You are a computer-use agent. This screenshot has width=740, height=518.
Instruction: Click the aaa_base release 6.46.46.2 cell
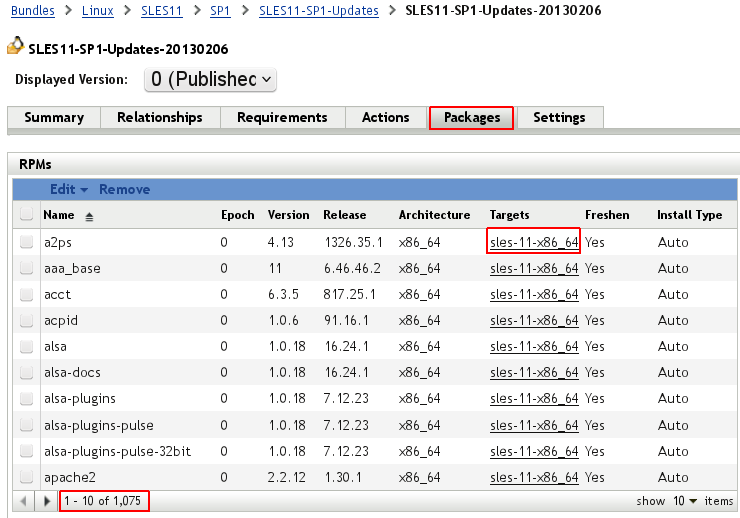(x=352, y=268)
